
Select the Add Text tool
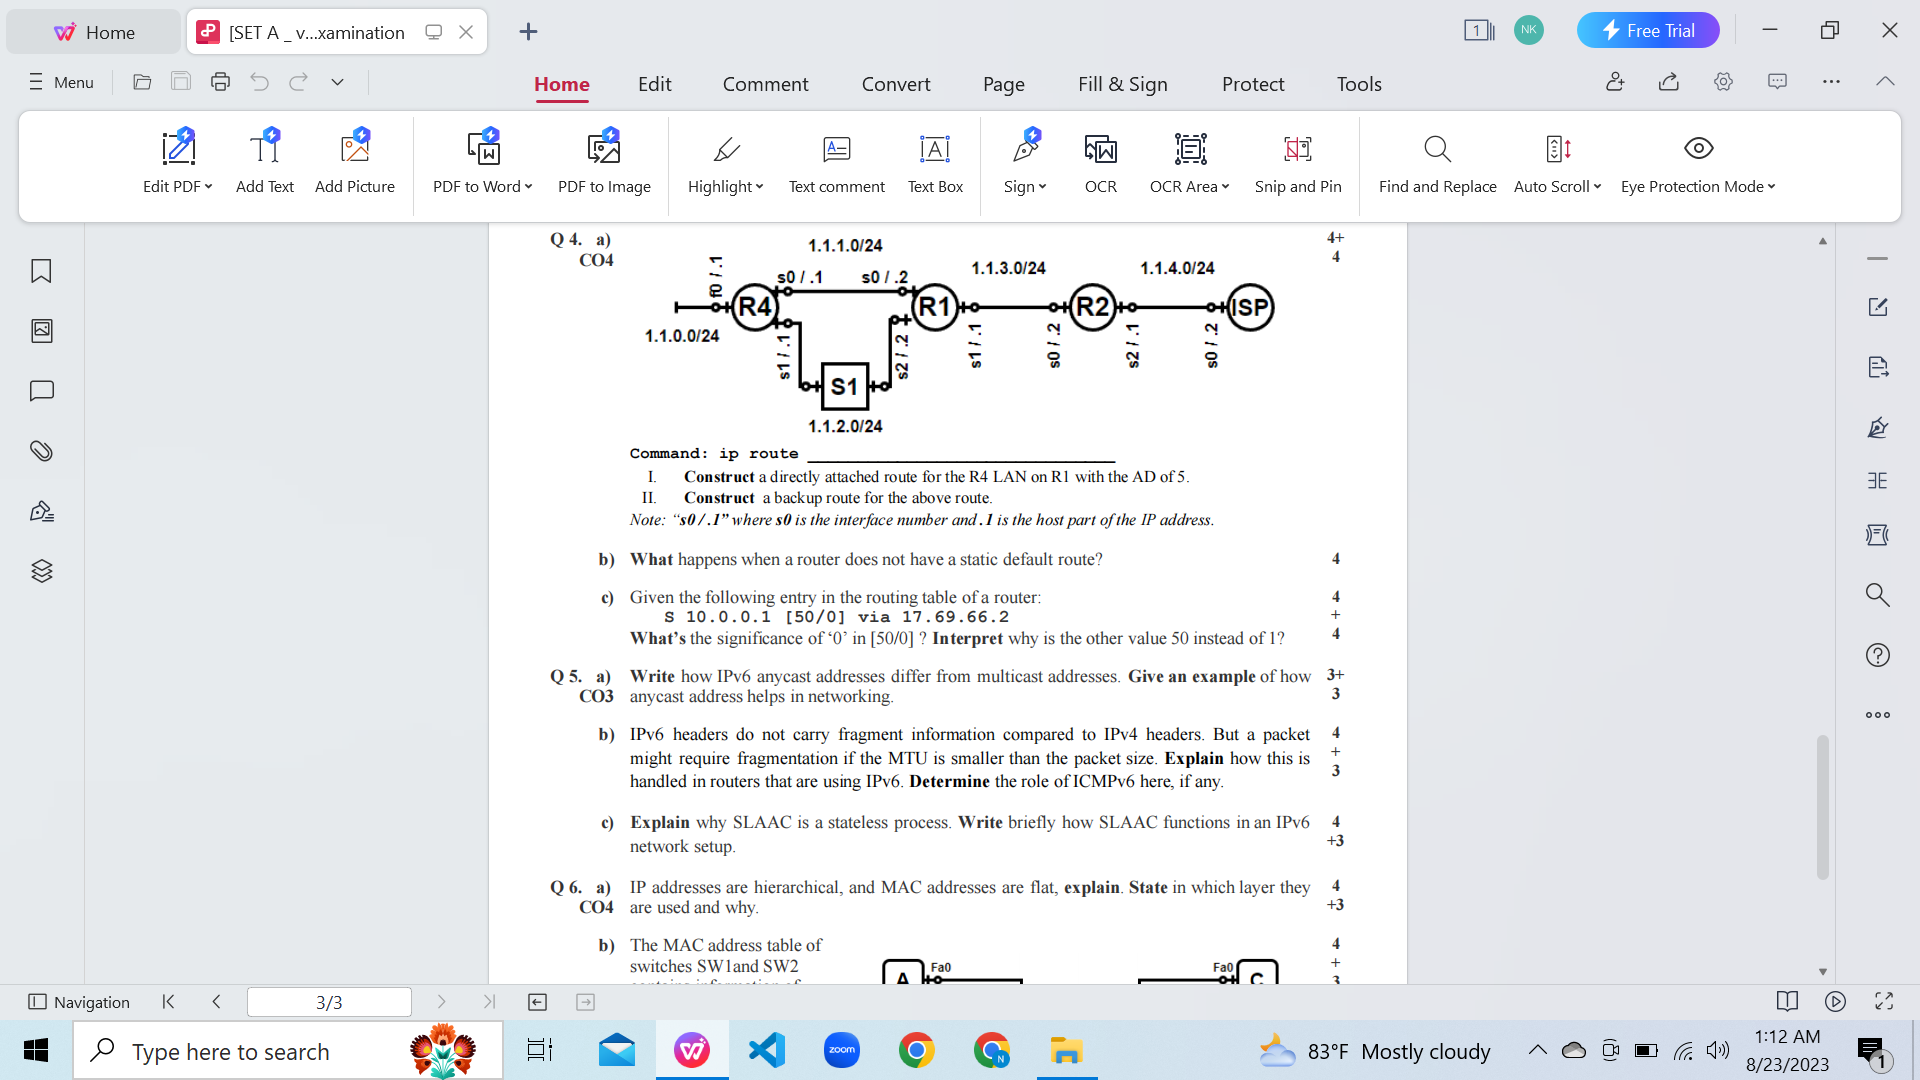[x=265, y=162]
